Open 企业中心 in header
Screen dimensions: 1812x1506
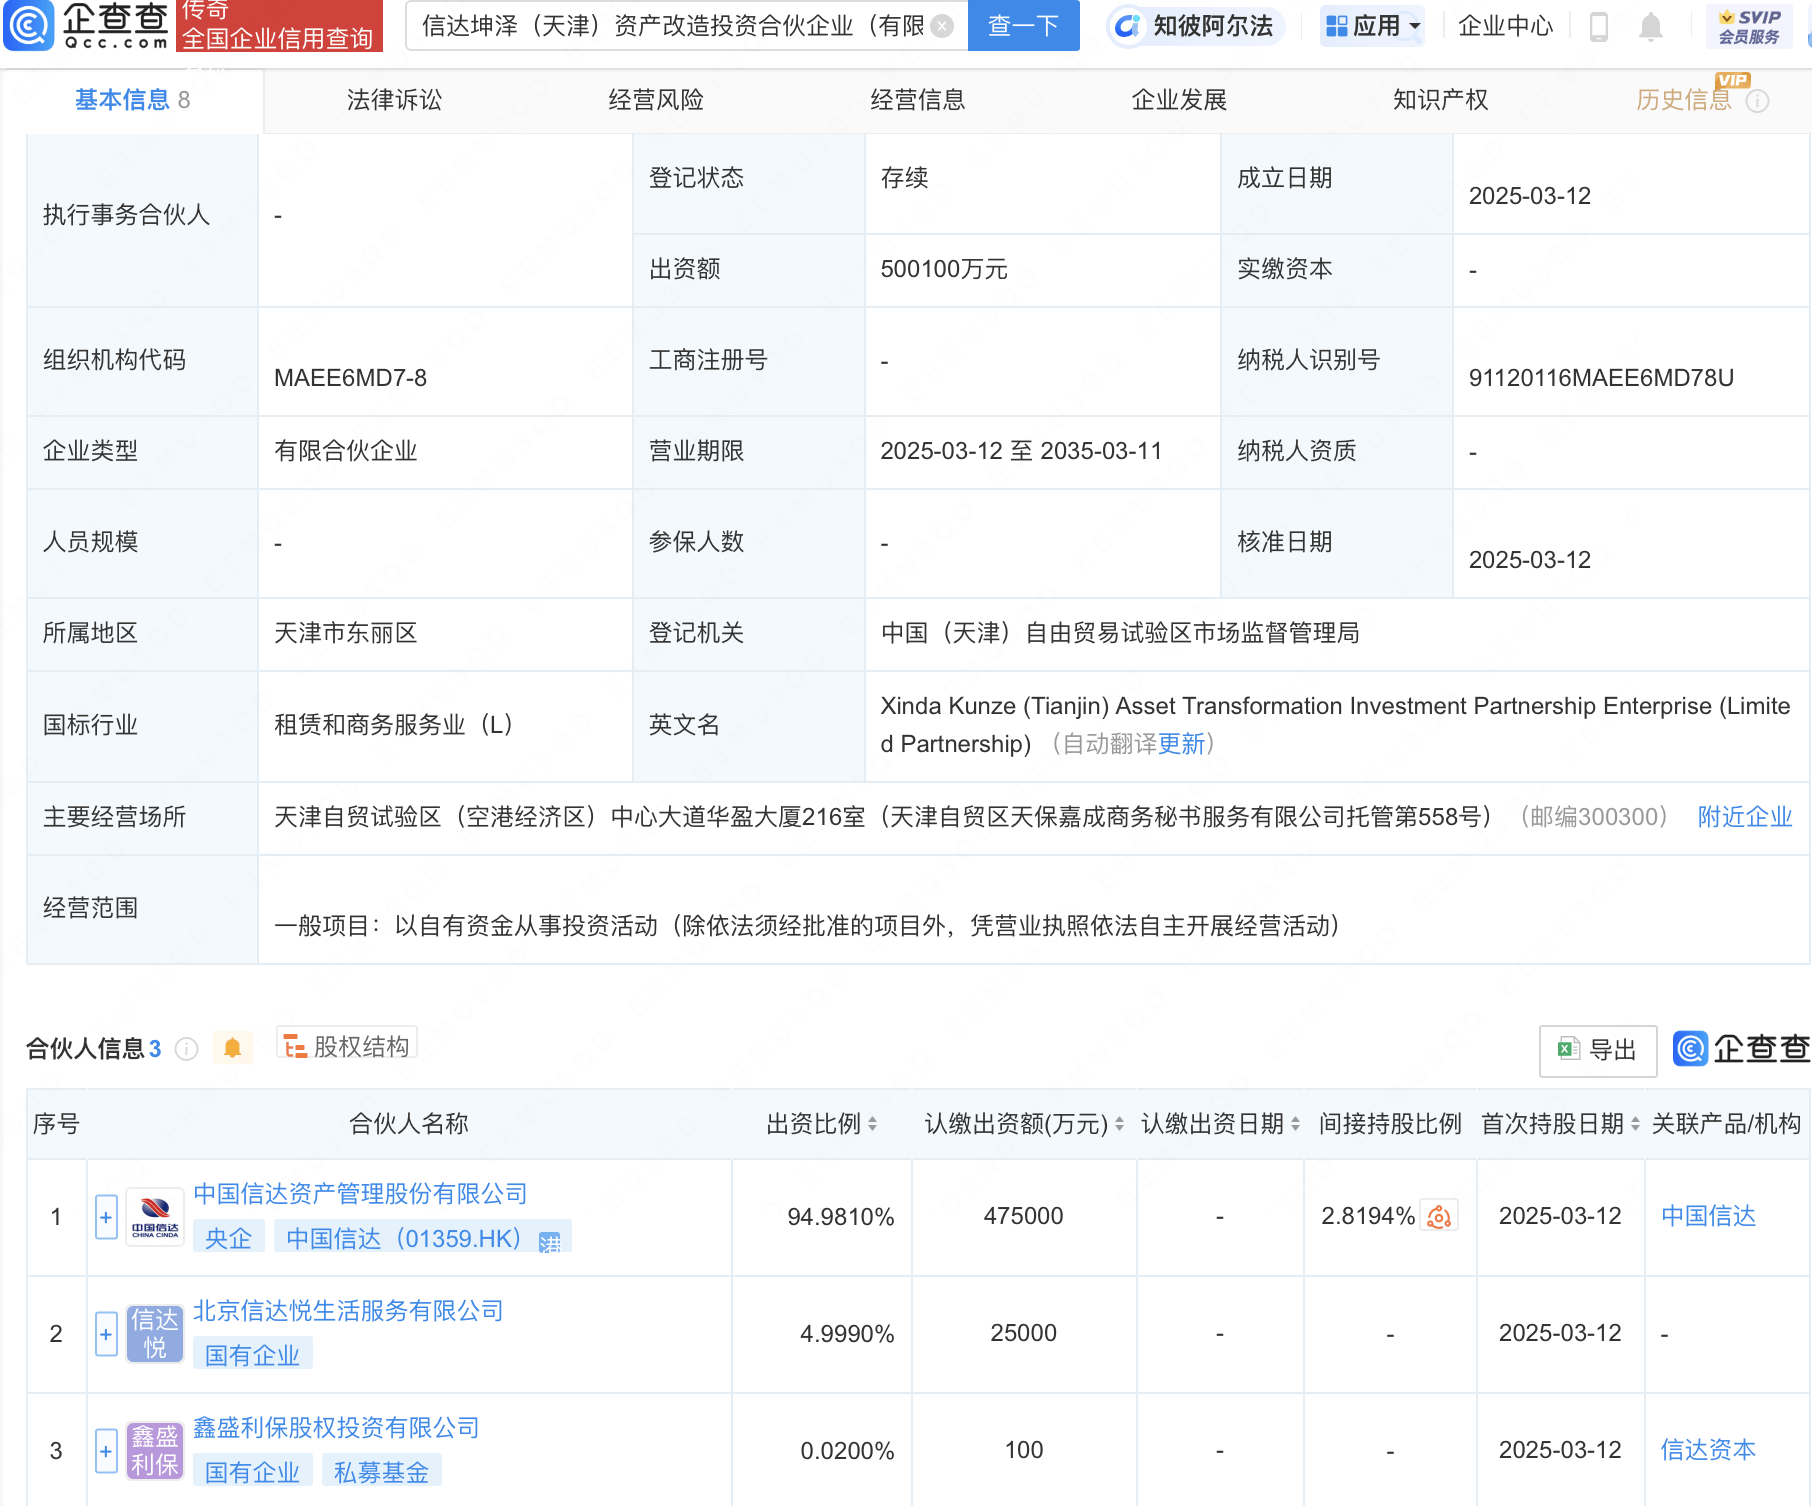1505,26
